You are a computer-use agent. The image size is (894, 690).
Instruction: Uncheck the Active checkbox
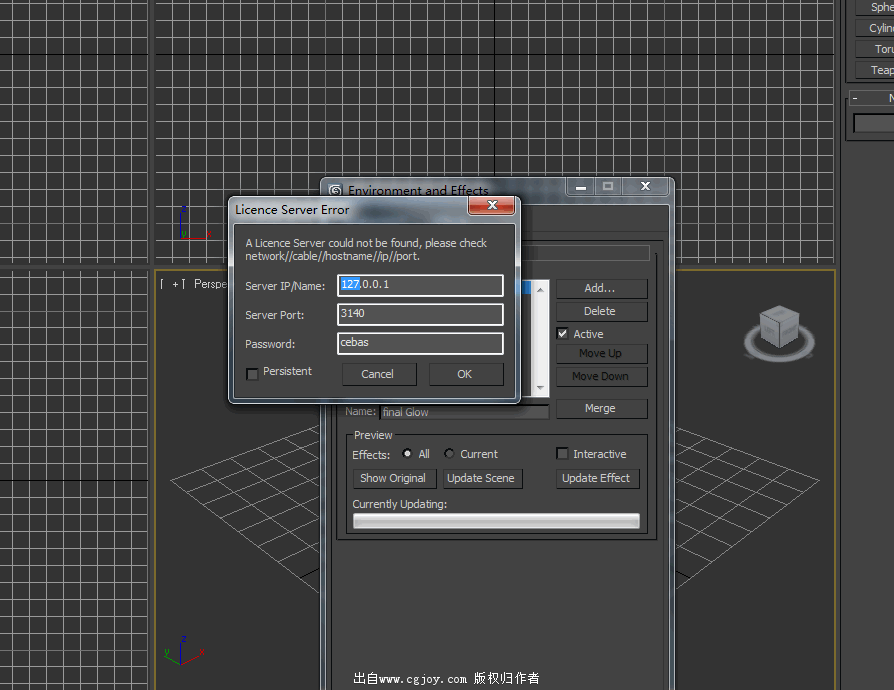point(563,334)
